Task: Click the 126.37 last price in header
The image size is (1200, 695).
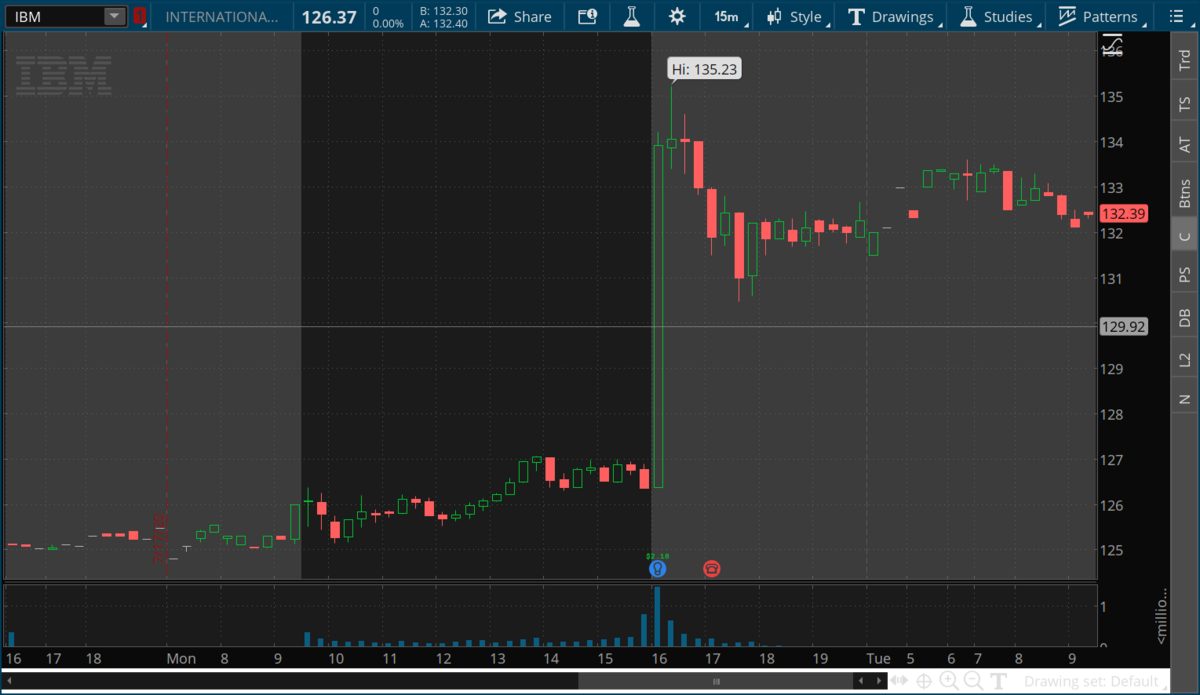Action: pos(329,16)
